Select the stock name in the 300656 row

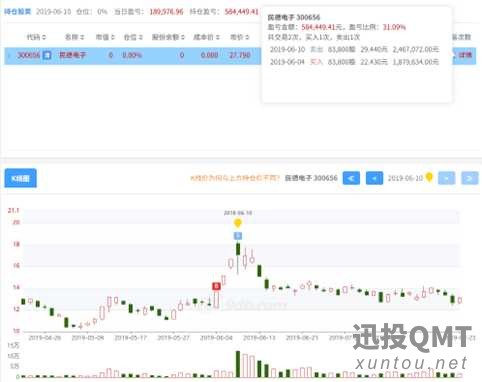click(72, 55)
